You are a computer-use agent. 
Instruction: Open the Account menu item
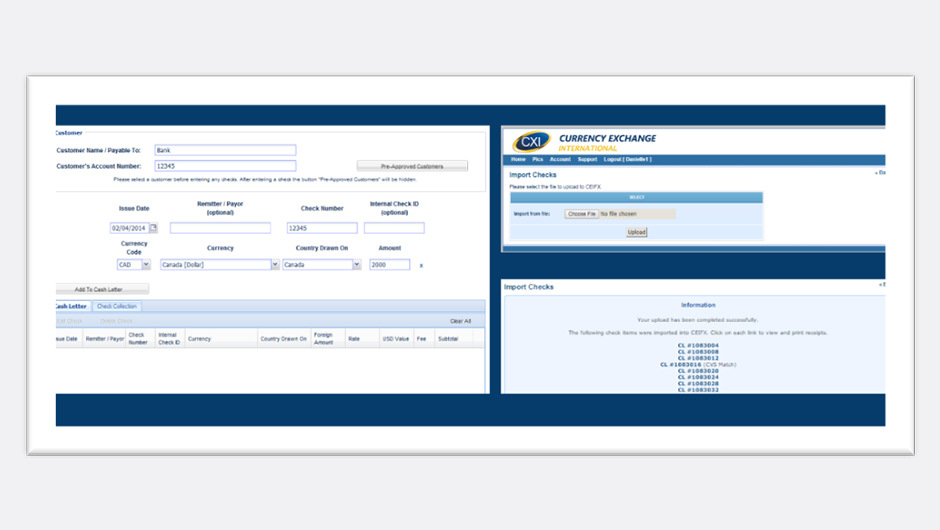click(560, 159)
